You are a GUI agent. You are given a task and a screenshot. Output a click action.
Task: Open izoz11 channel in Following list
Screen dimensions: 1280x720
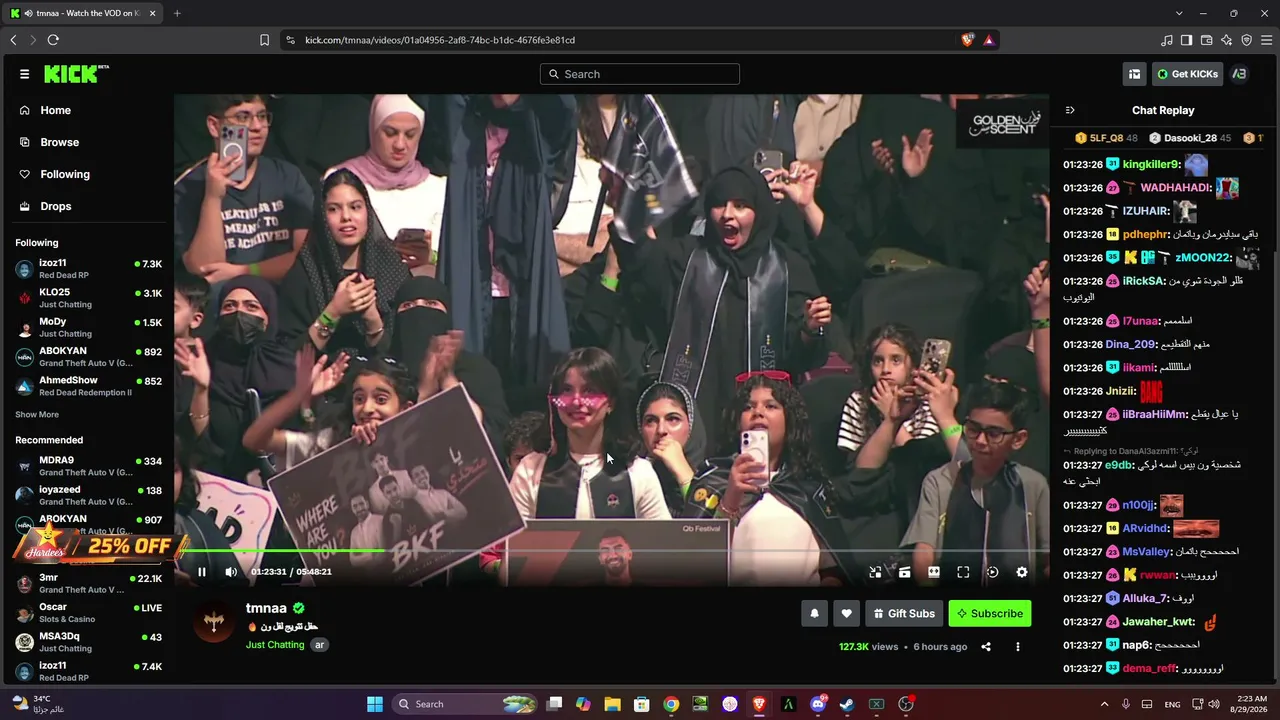(88, 269)
